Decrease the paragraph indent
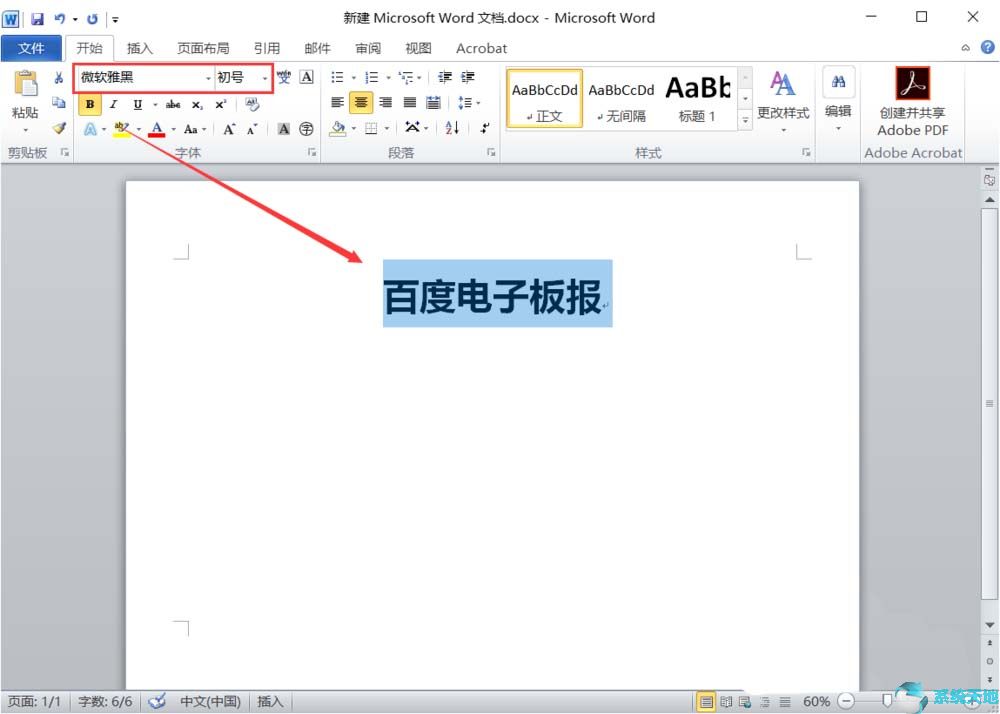 point(445,77)
